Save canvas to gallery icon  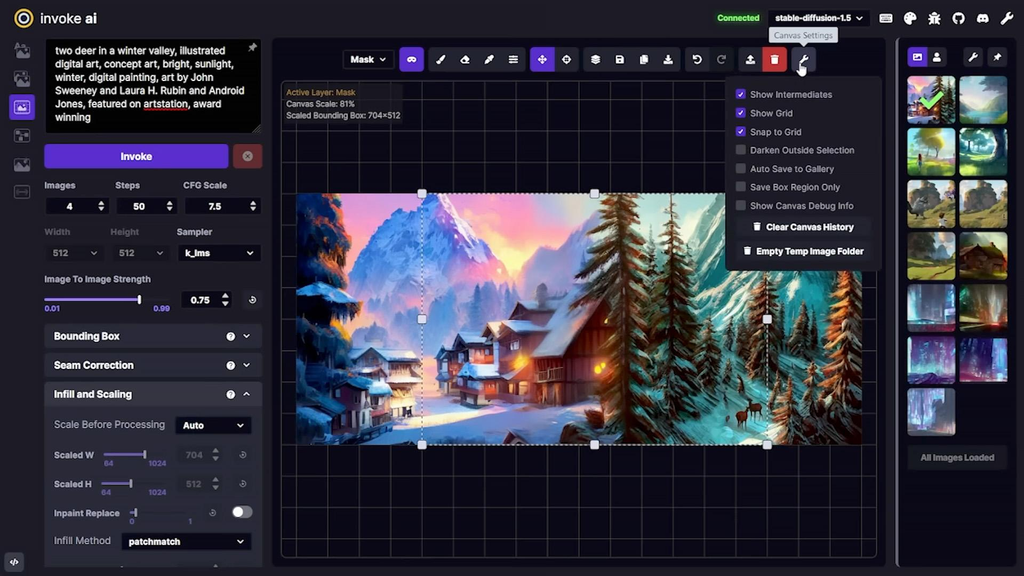[620, 59]
